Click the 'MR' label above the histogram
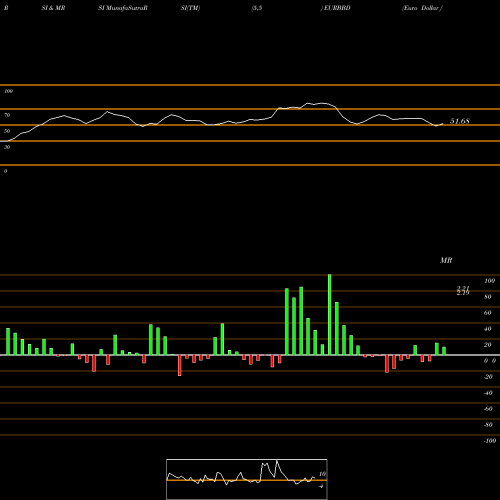 pyautogui.click(x=446, y=260)
